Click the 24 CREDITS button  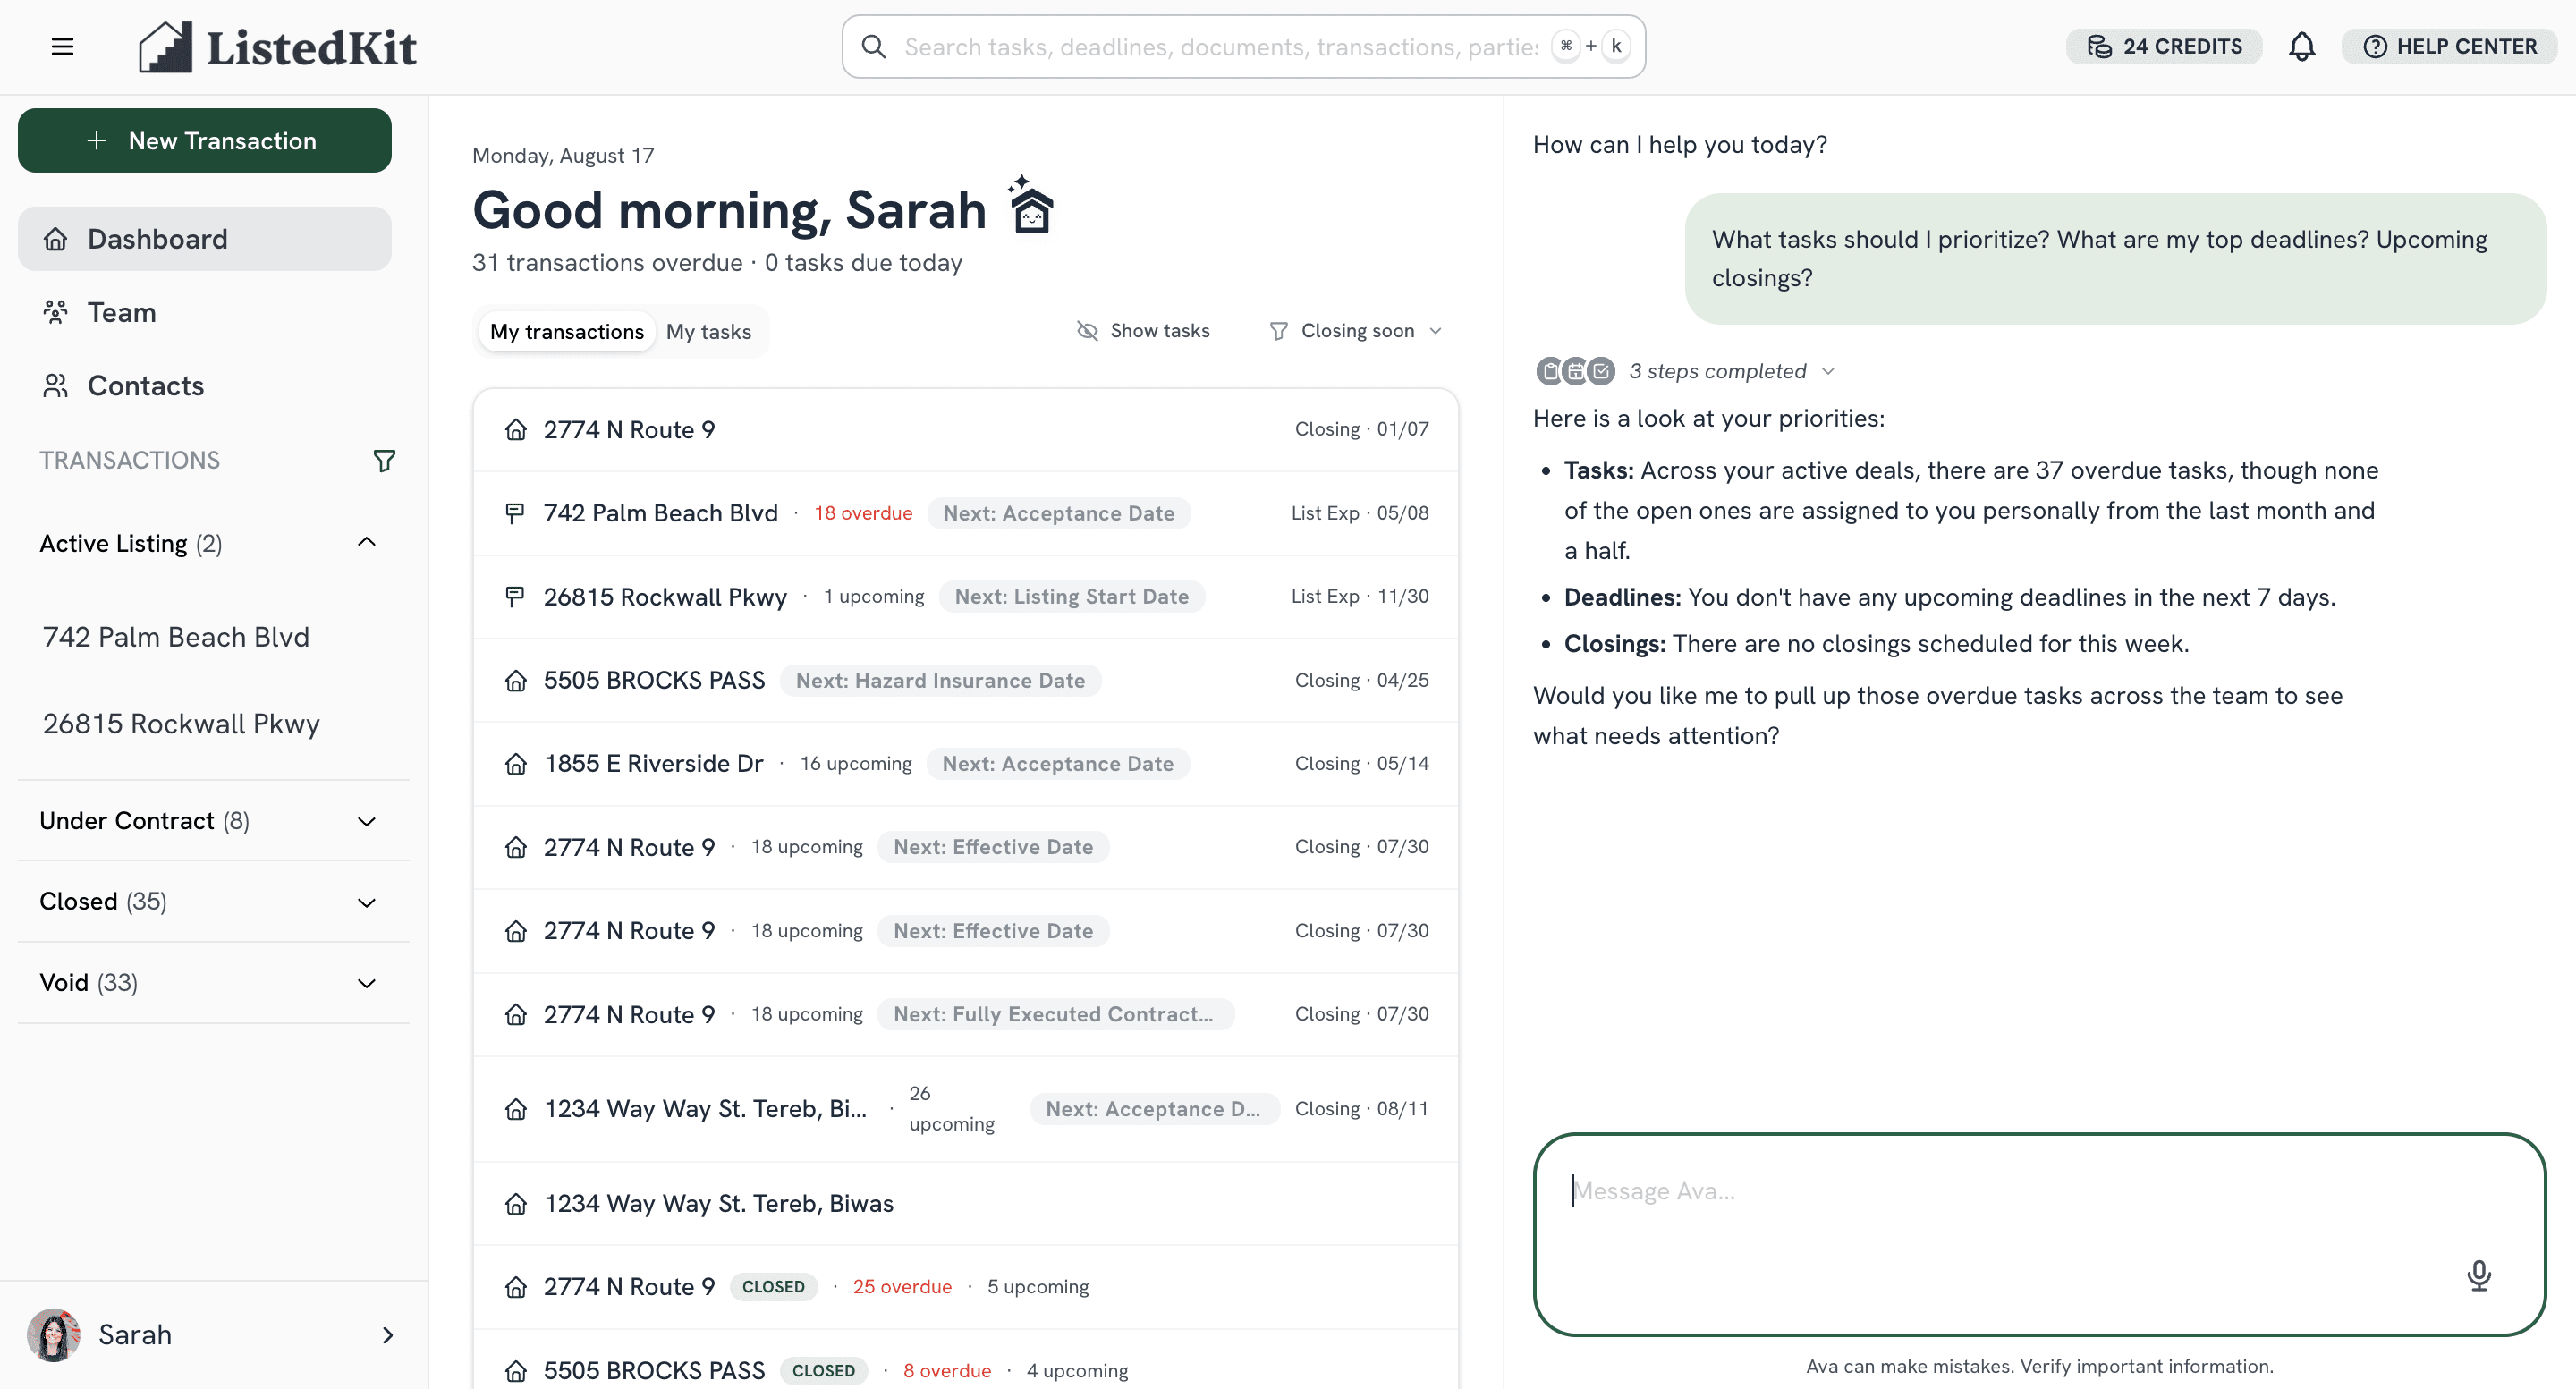click(2164, 47)
